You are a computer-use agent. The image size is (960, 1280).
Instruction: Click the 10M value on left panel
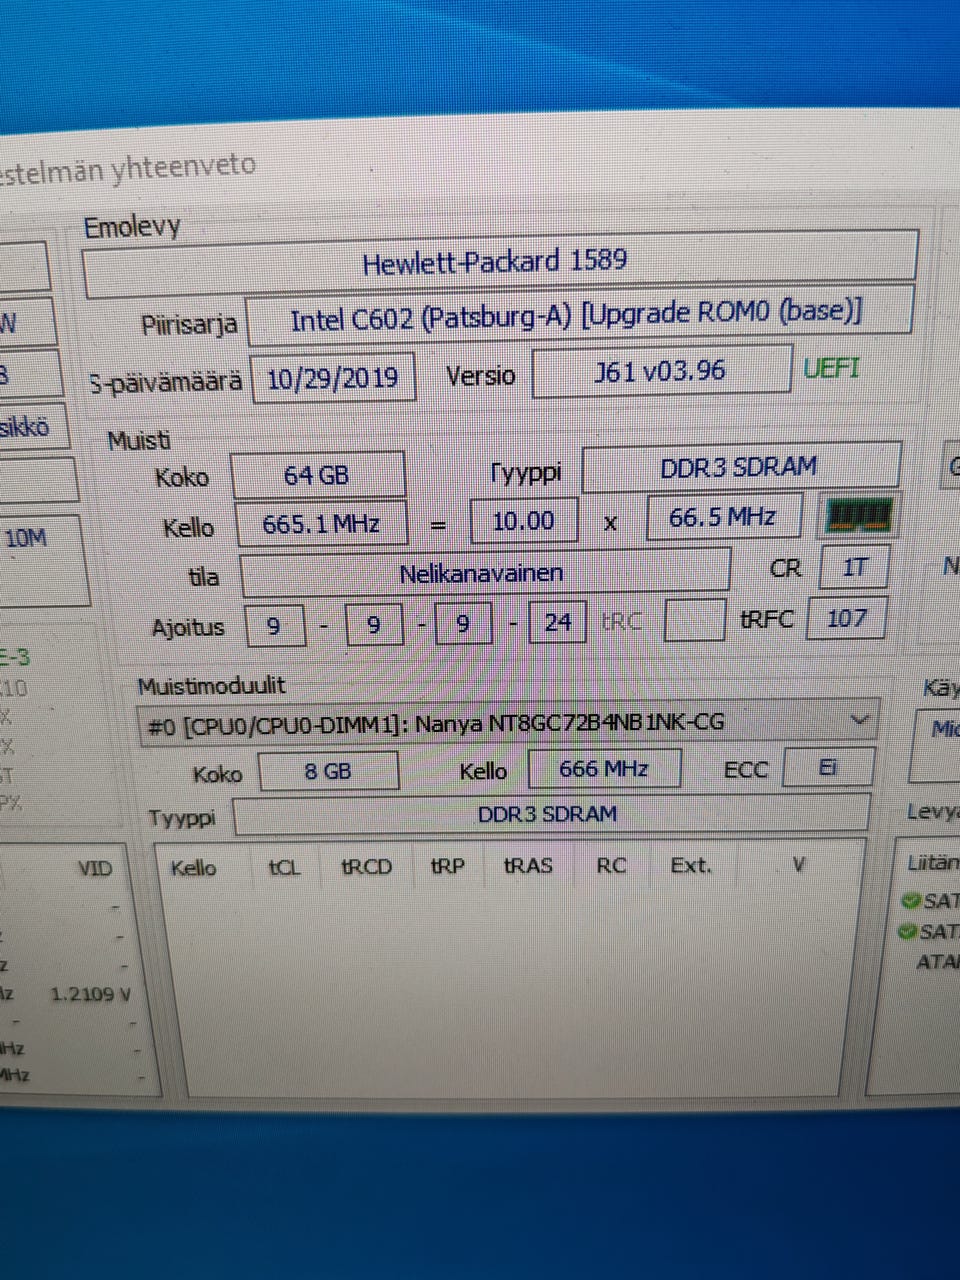pos(25,539)
